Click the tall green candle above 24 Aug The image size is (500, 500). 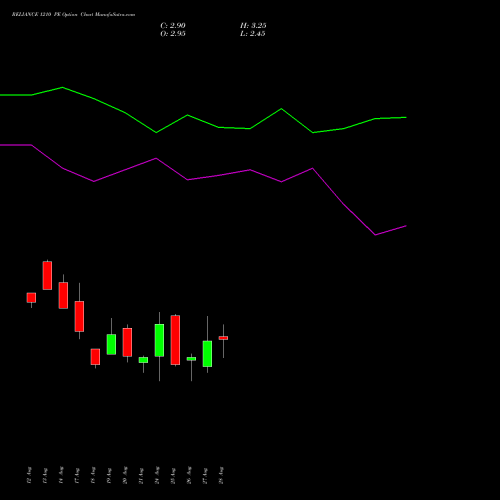pyautogui.click(x=159, y=340)
